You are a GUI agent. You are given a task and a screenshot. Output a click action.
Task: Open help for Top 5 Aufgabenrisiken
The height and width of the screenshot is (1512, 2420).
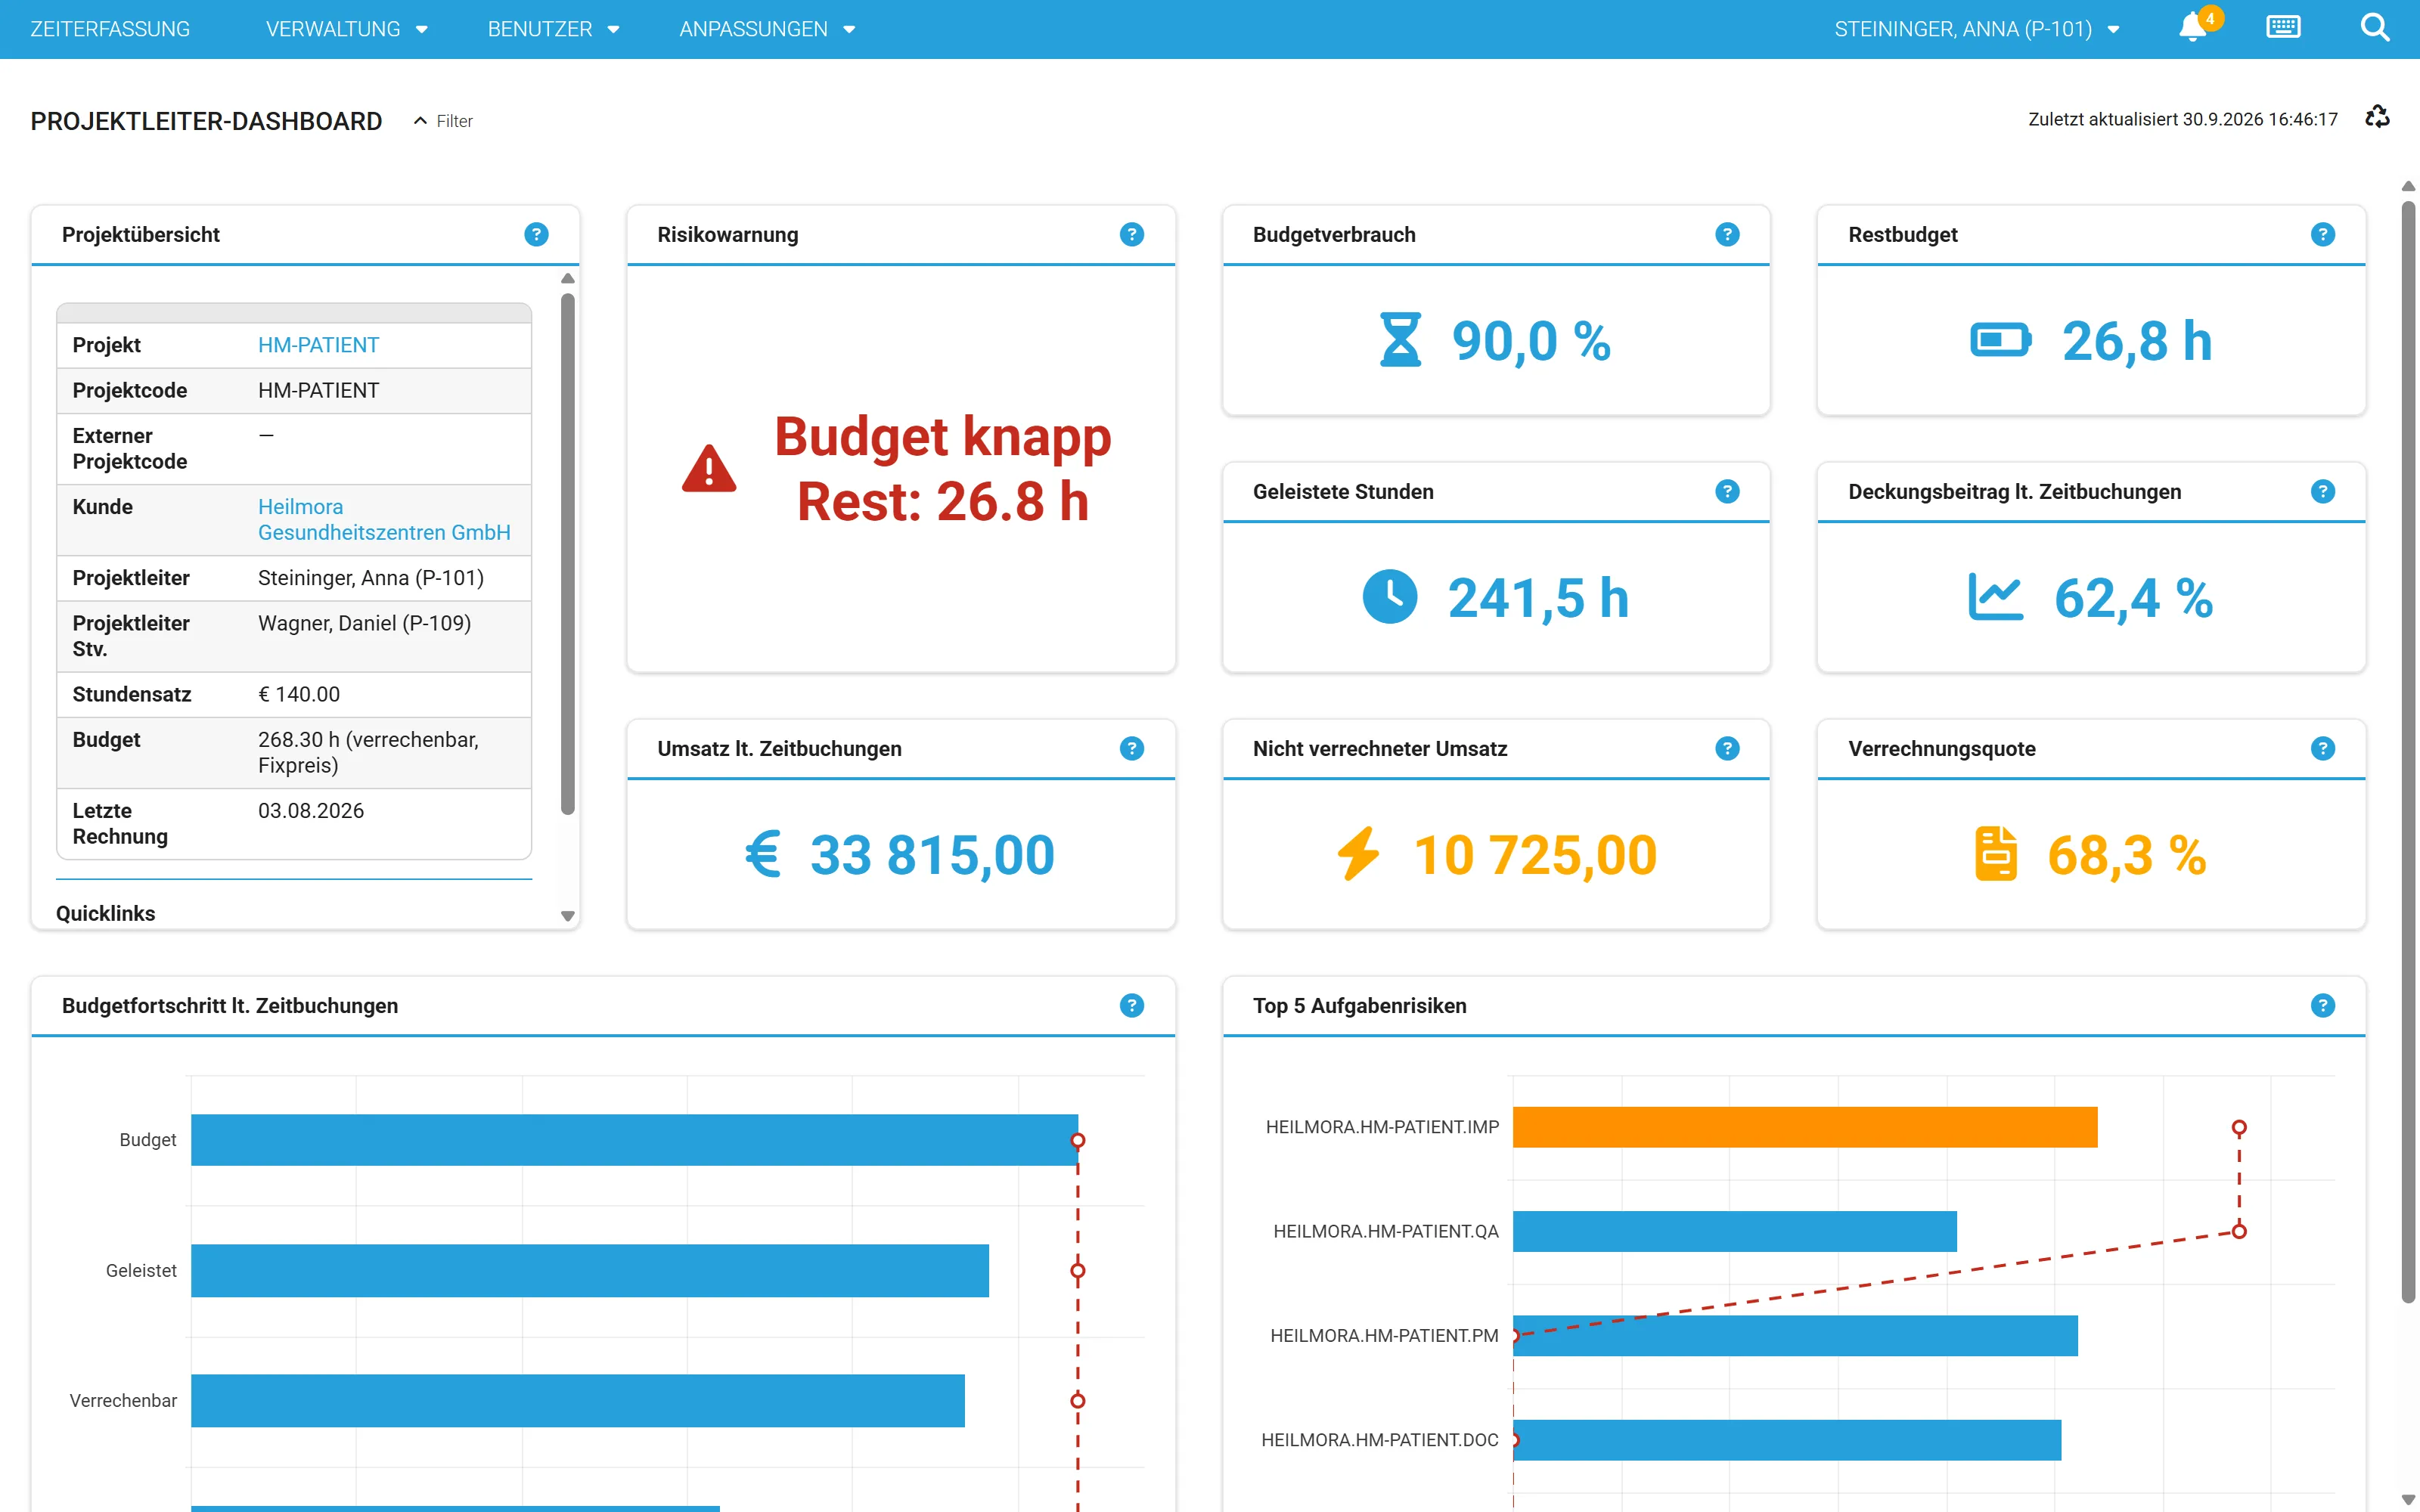coord(2323,1005)
